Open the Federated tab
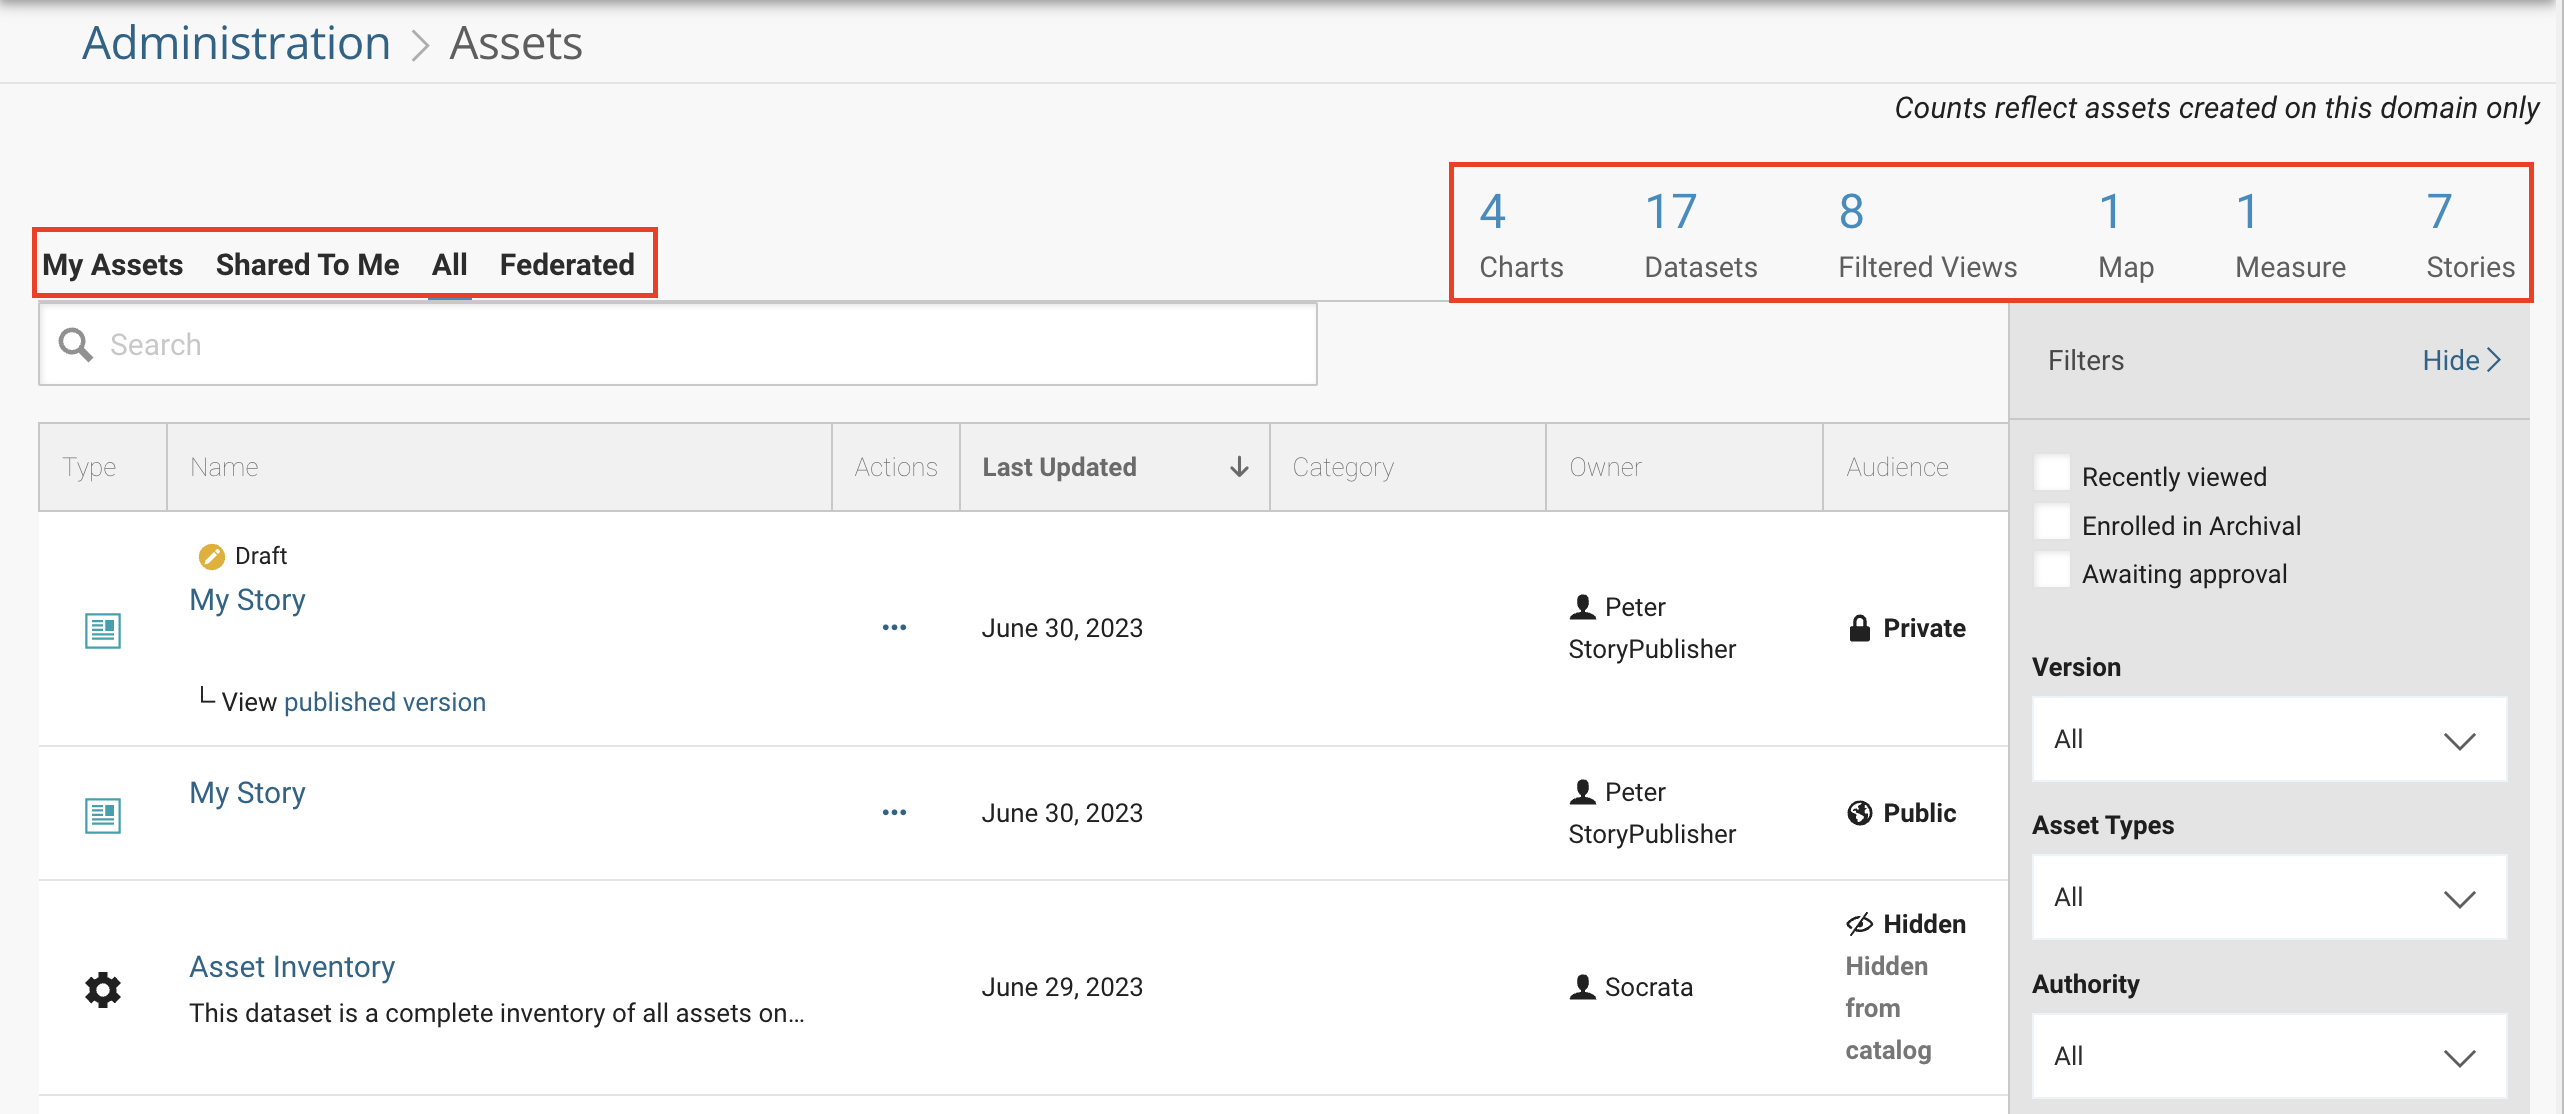 [567, 265]
